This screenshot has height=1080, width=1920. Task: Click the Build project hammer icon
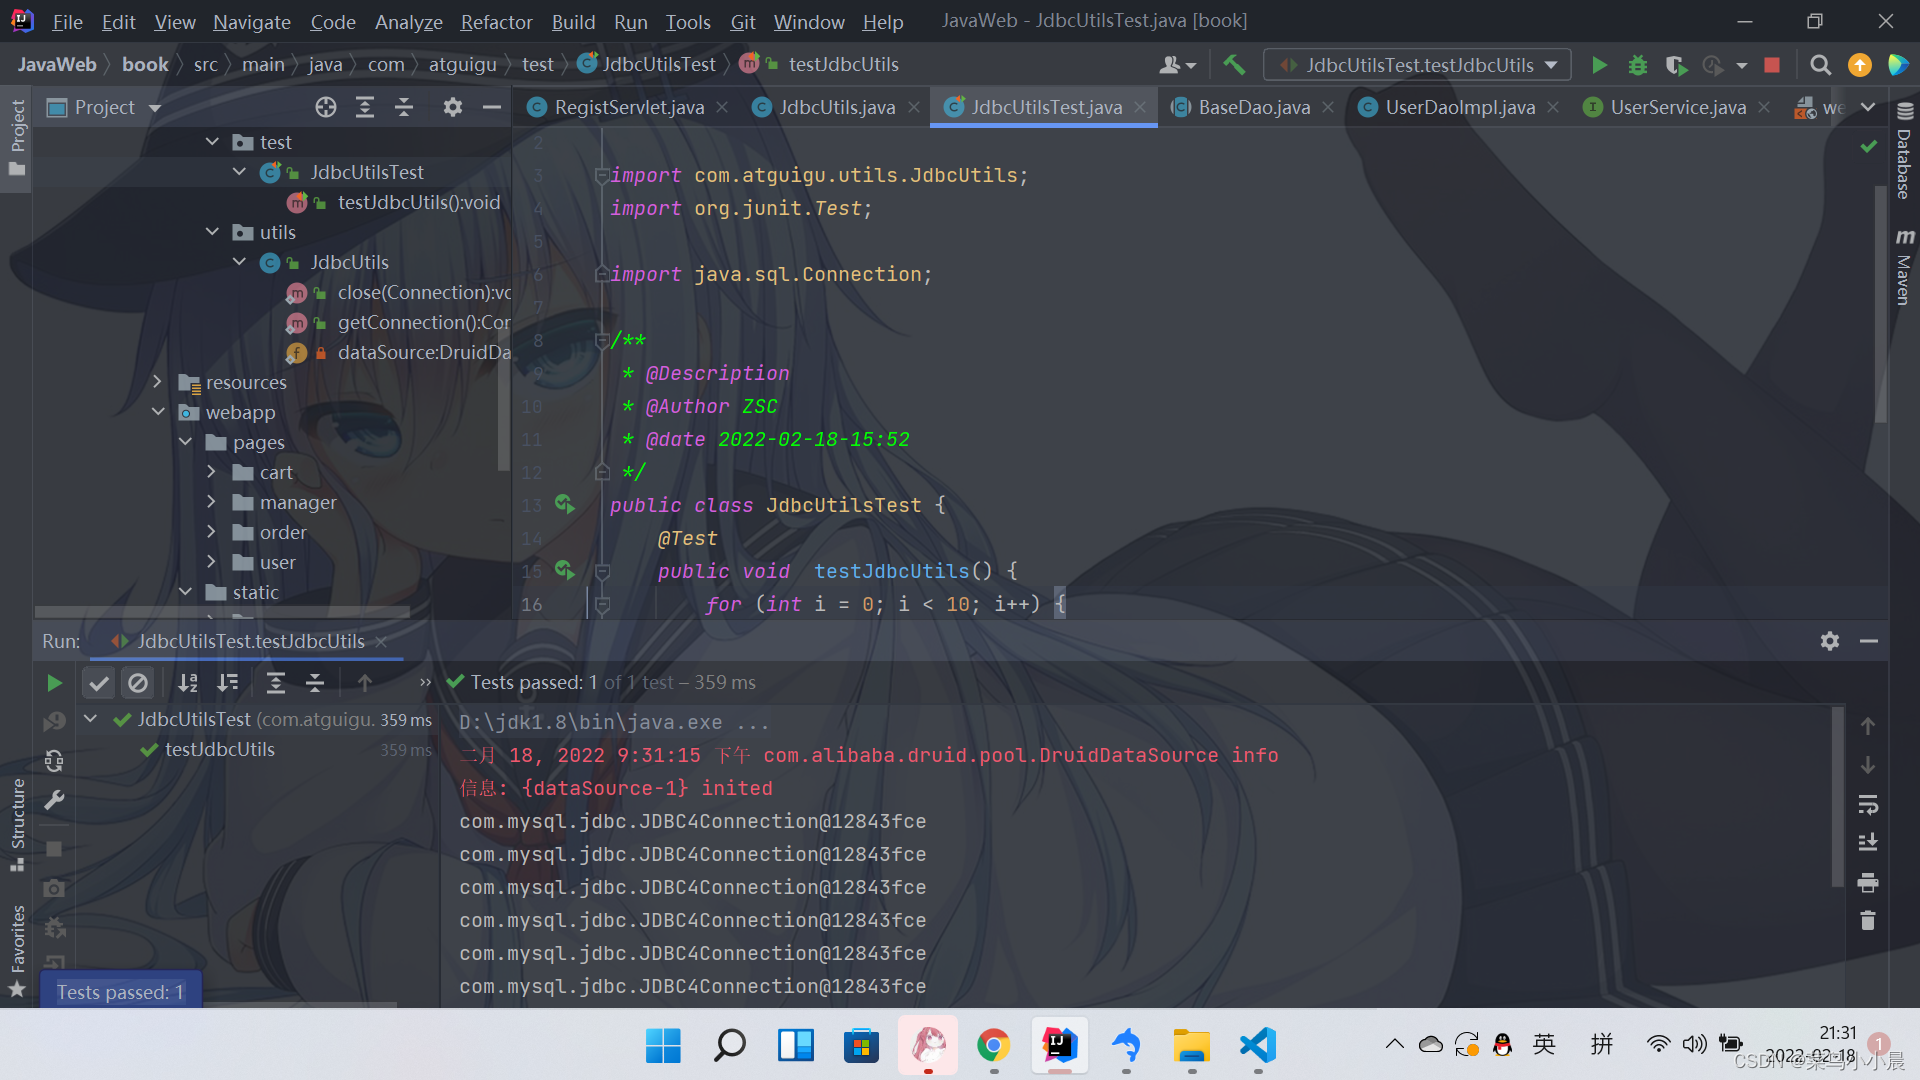point(1234,65)
